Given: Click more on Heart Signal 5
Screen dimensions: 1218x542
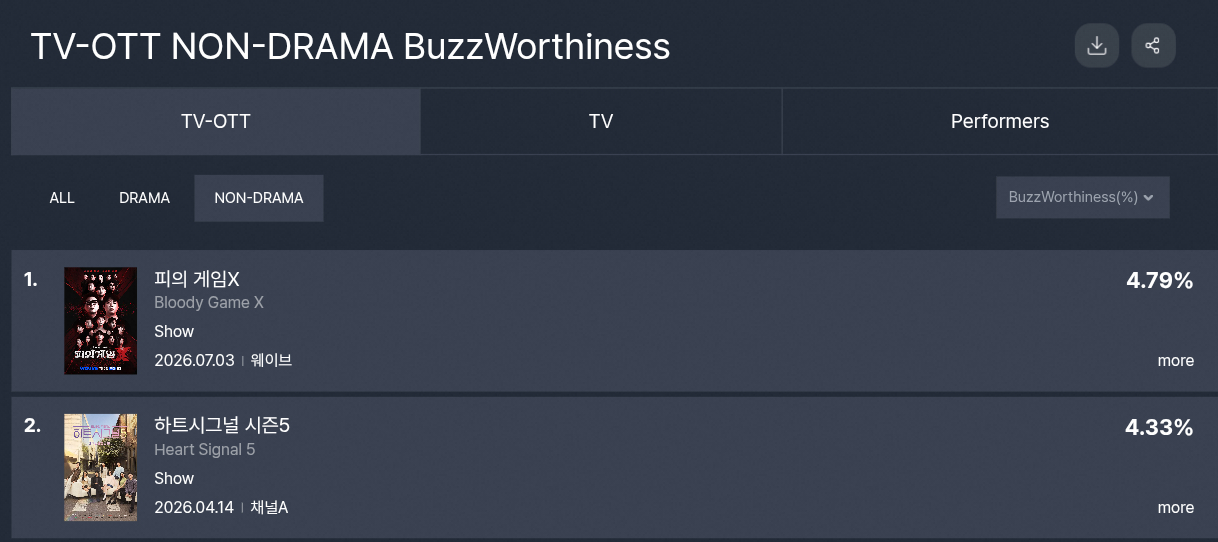Looking at the screenshot, I should coord(1176,507).
